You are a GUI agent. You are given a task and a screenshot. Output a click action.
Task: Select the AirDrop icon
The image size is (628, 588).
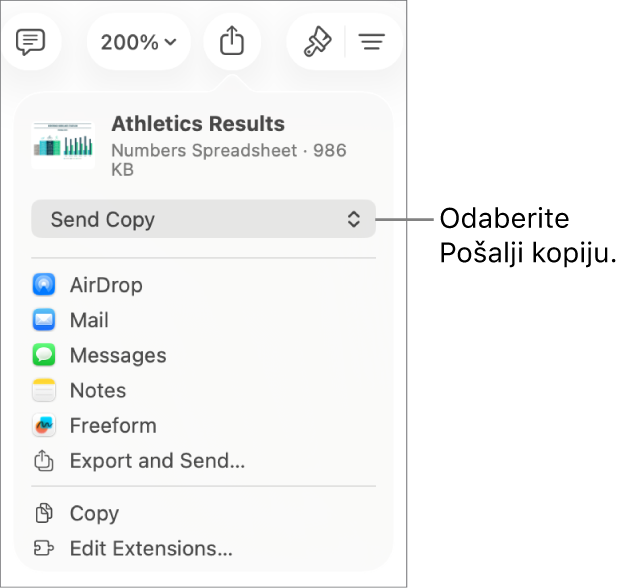tap(44, 285)
